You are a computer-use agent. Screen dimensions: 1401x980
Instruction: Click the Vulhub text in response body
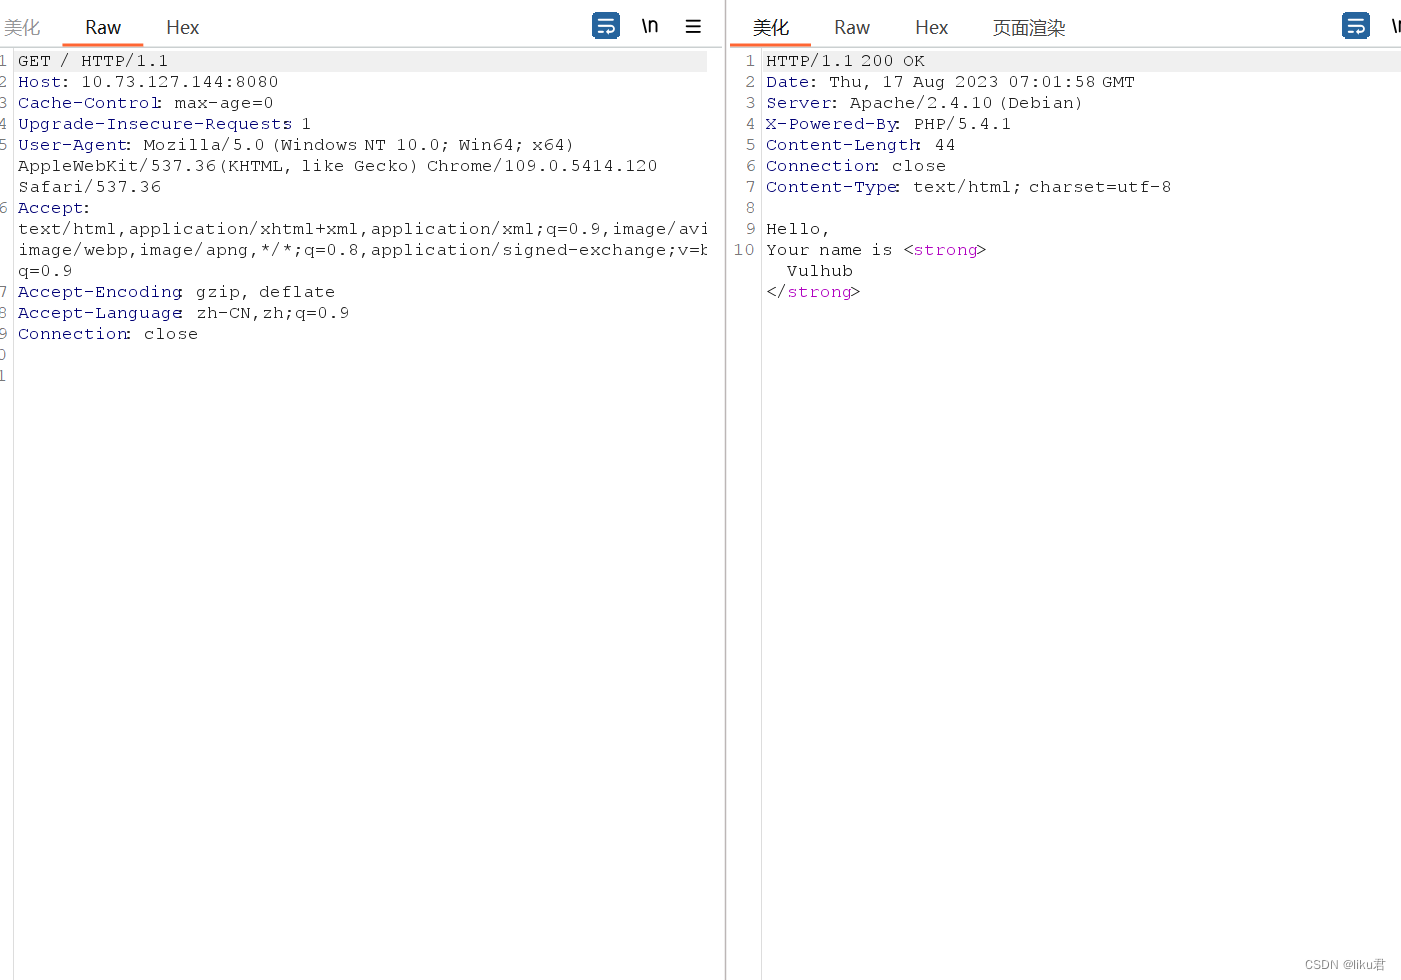[x=820, y=271]
